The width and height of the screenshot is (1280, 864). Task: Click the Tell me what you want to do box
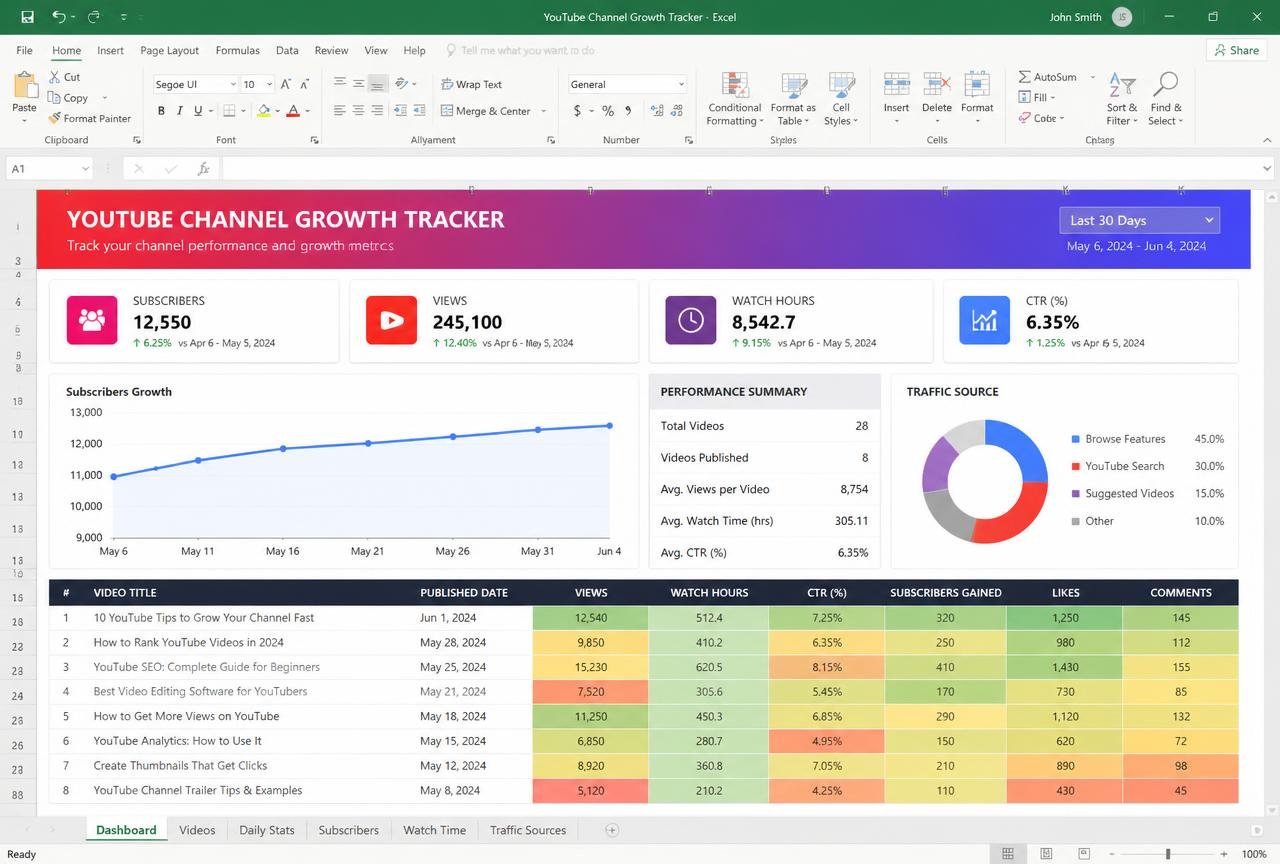pos(519,50)
